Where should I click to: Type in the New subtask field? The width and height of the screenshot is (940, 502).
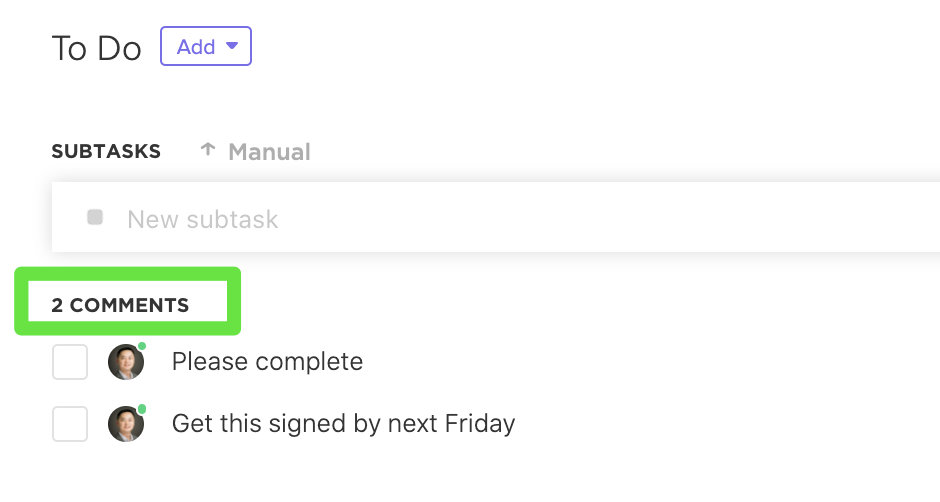click(x=400, y=219)
